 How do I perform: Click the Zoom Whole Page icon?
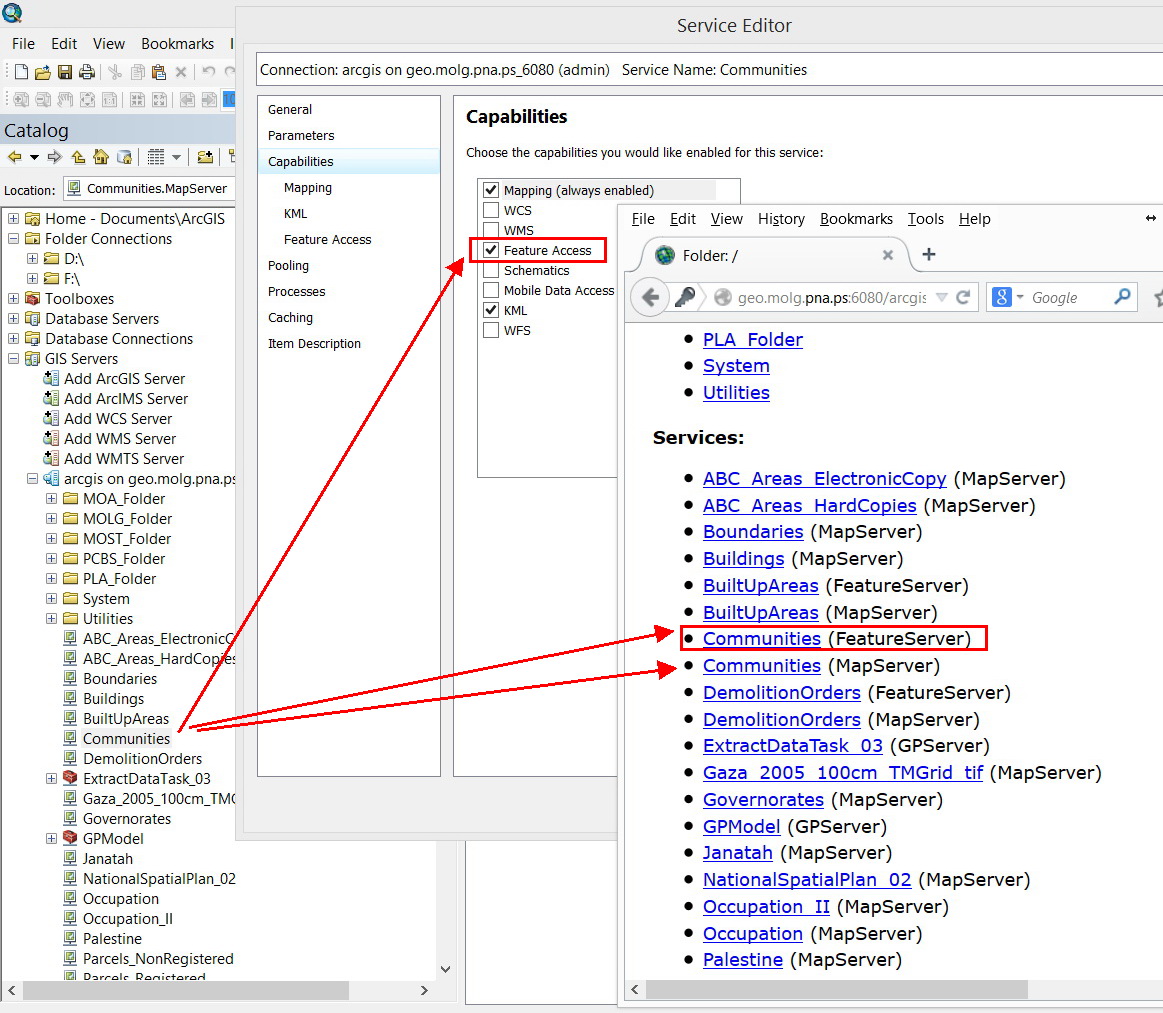88,99
